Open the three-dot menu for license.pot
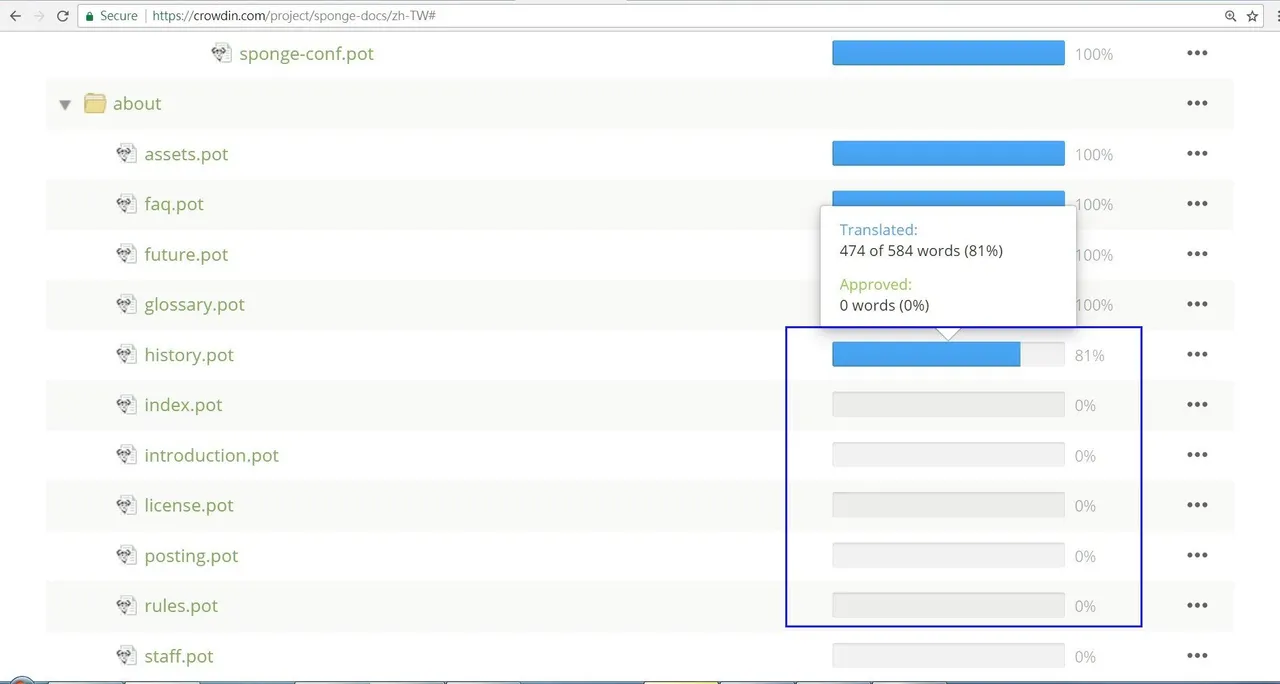1280x684 pixels. [1197, 505]
